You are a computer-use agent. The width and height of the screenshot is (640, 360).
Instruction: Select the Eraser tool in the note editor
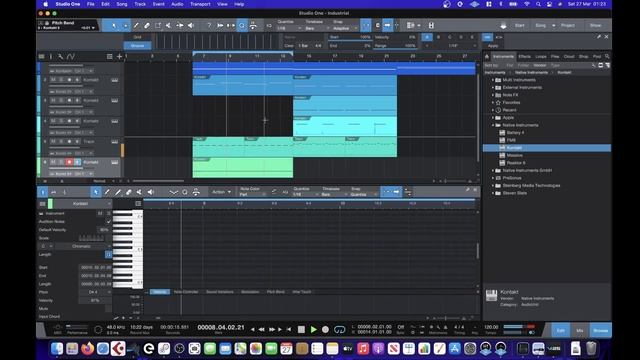[x=129, y=192]
